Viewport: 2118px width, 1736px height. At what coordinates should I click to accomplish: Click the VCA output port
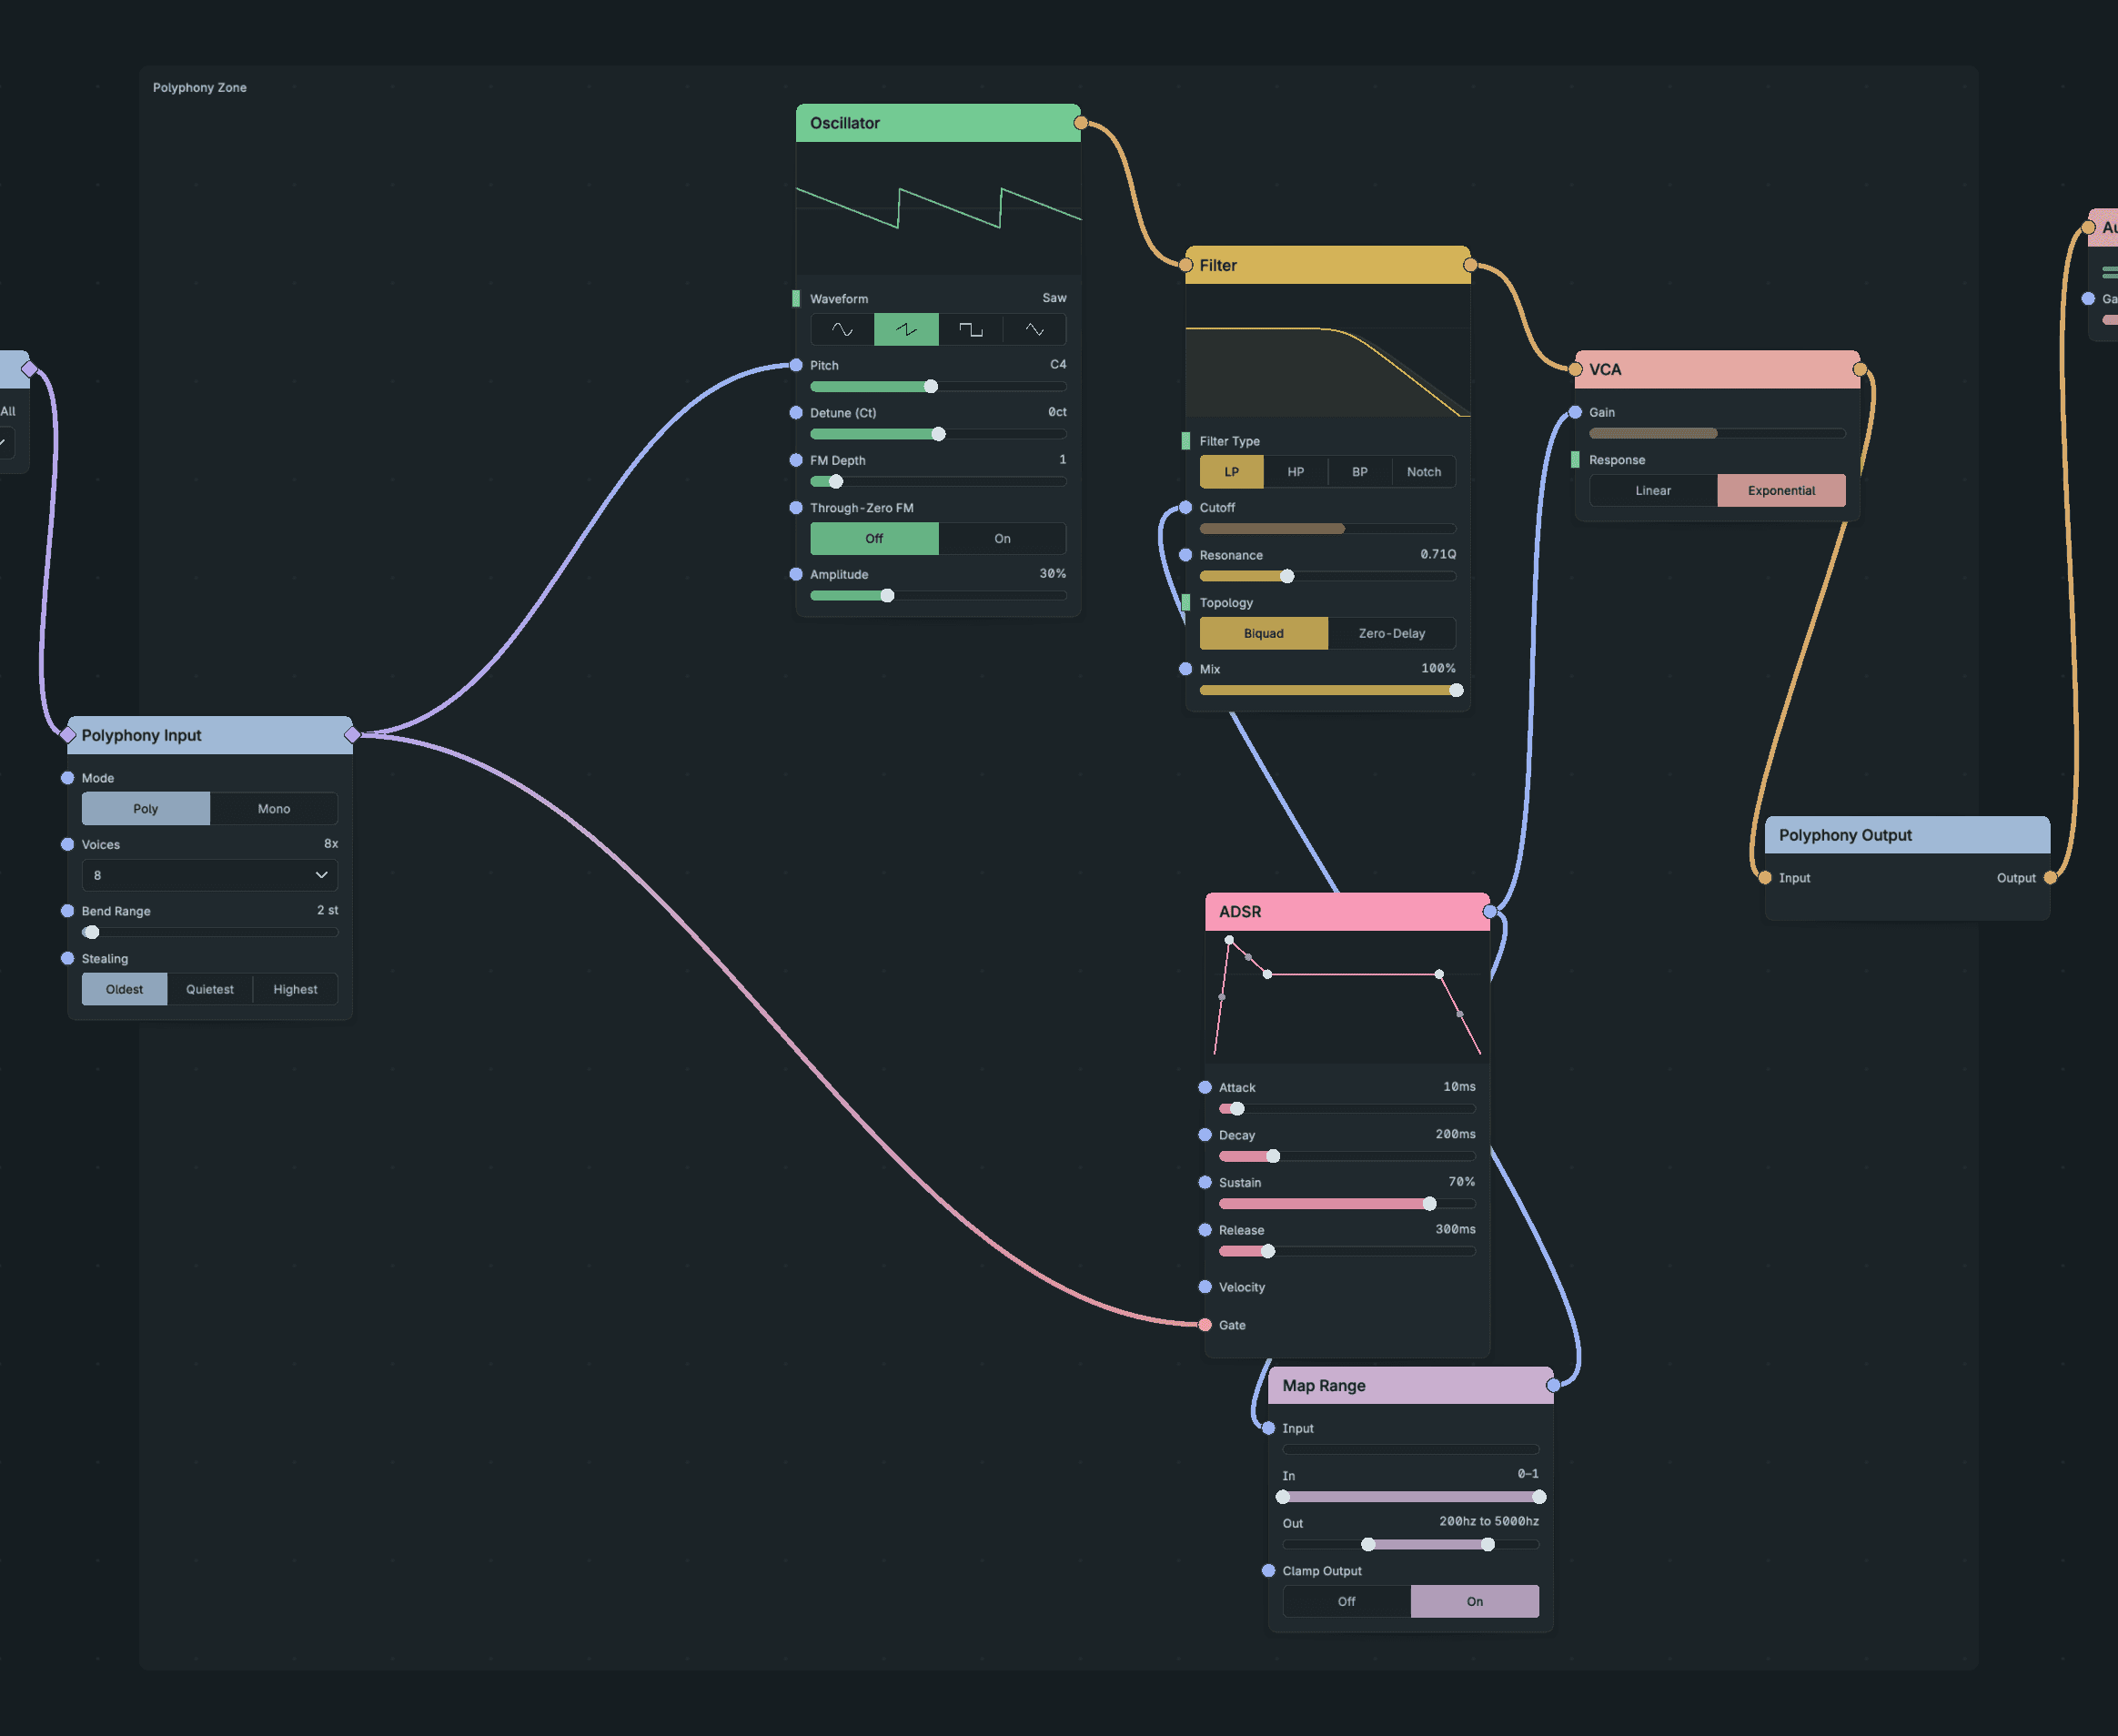[x=1860, y=369]
